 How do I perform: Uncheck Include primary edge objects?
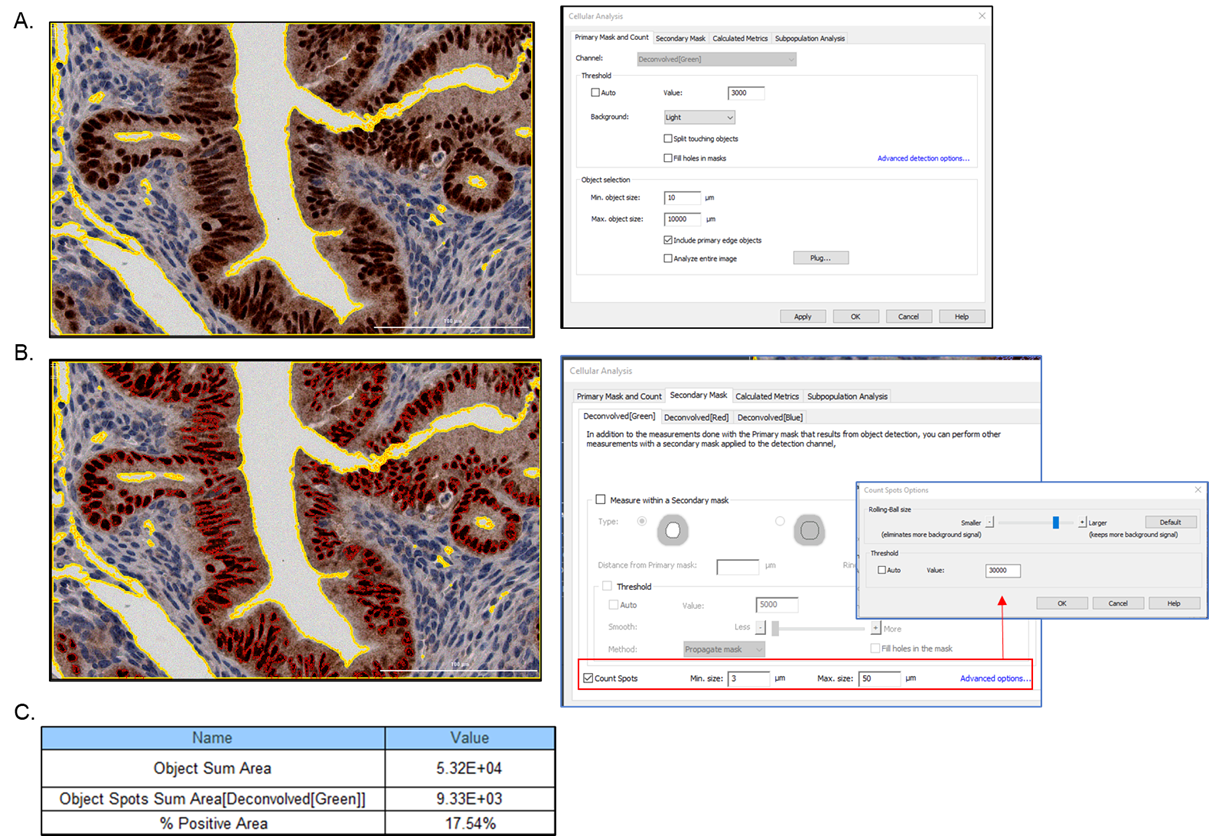[x=668, y=240]
